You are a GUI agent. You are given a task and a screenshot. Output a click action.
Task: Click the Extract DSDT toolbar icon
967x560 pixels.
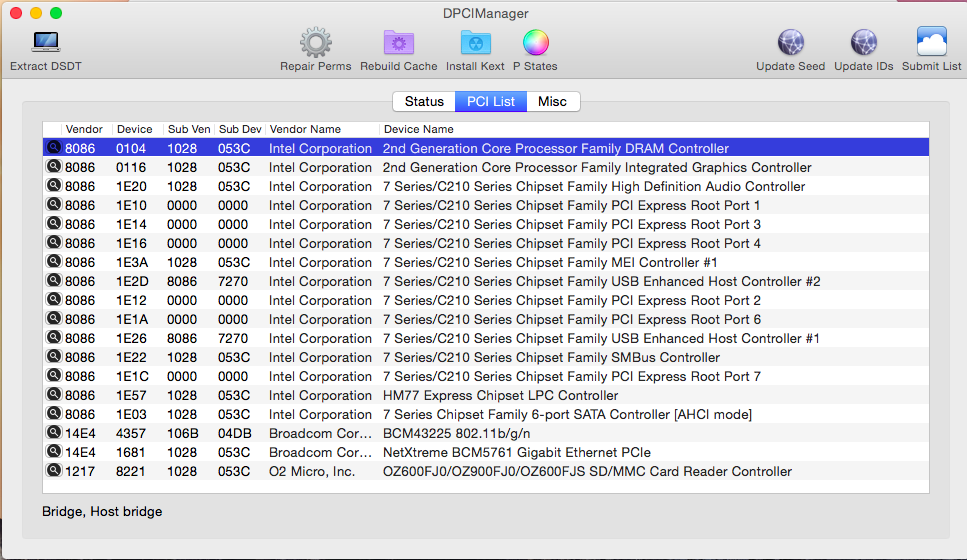pyautogui.click(x=46, y=43)
